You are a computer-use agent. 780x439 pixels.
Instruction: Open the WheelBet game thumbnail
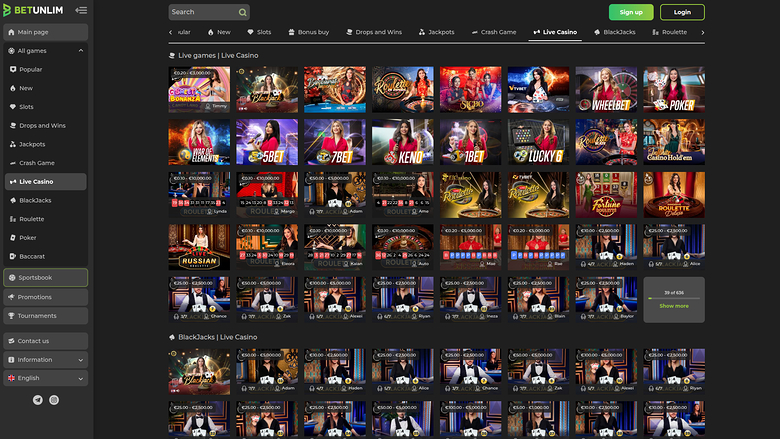click(x=606, y=88)
